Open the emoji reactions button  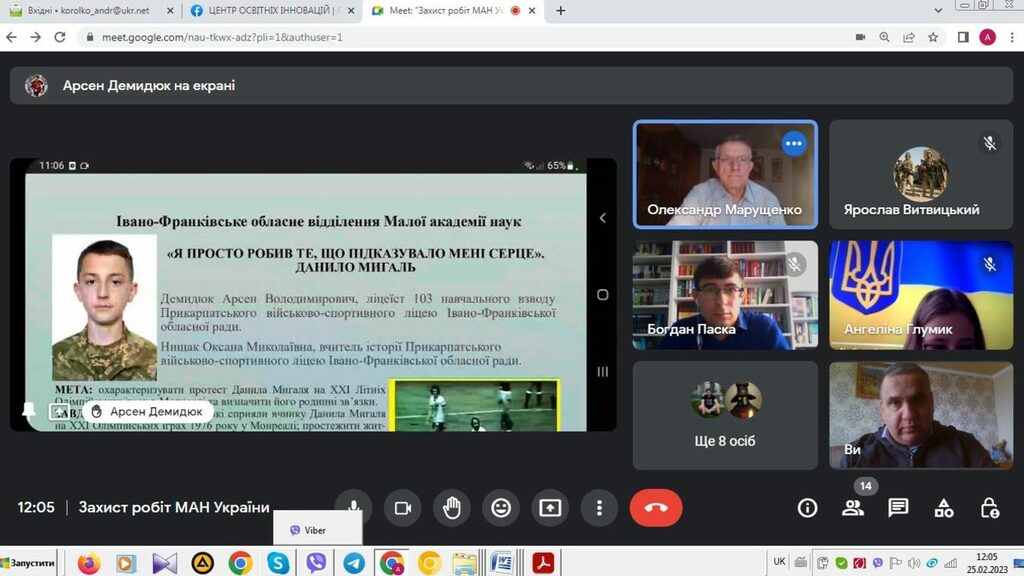click(501, 508)
